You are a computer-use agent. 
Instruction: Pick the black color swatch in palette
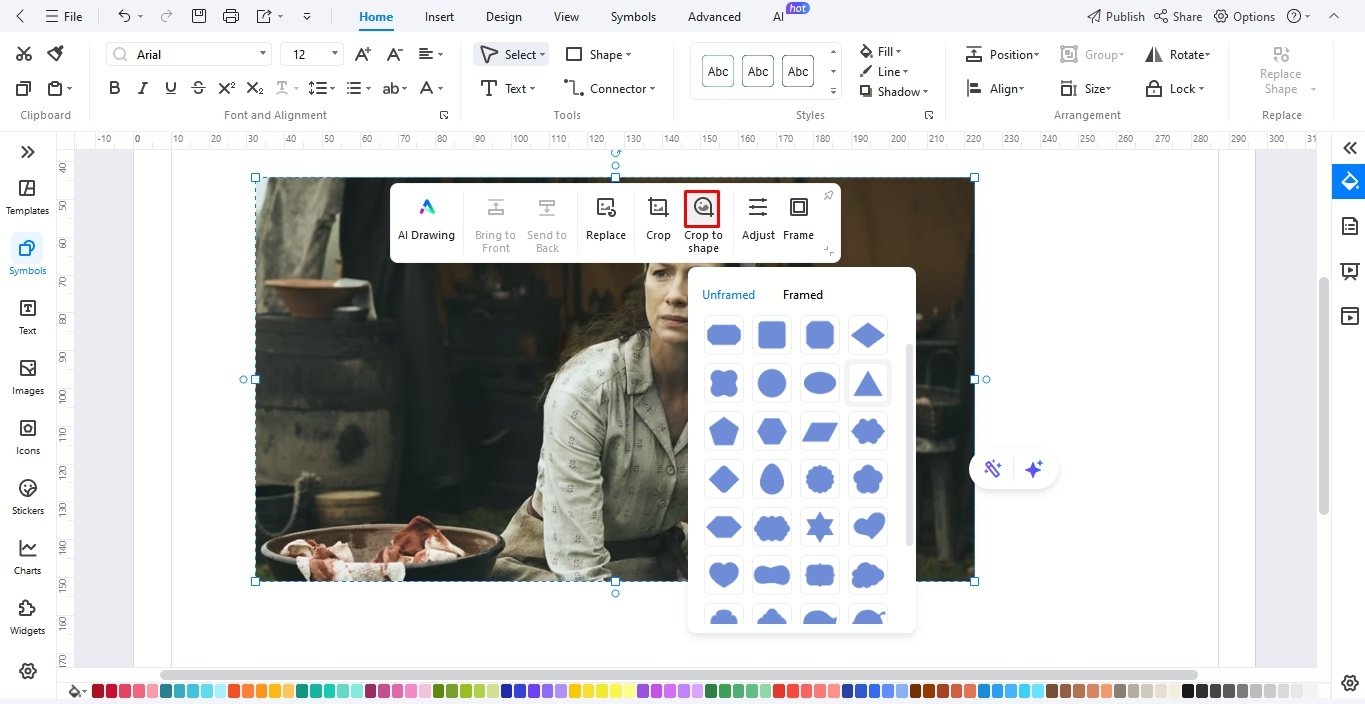pyautogui.click(x=1188, y=691)
